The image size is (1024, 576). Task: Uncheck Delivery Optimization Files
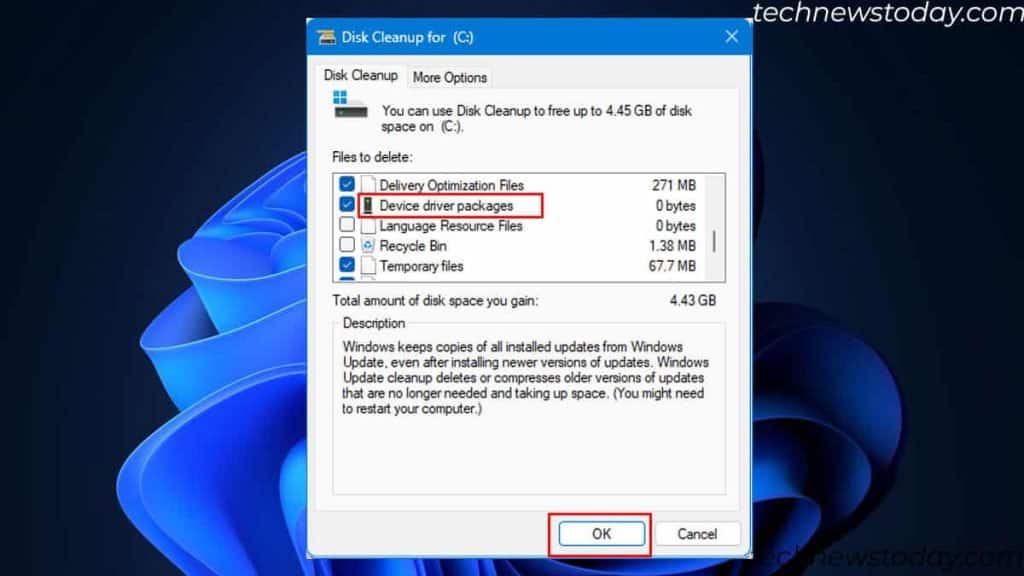coord(346,185)
